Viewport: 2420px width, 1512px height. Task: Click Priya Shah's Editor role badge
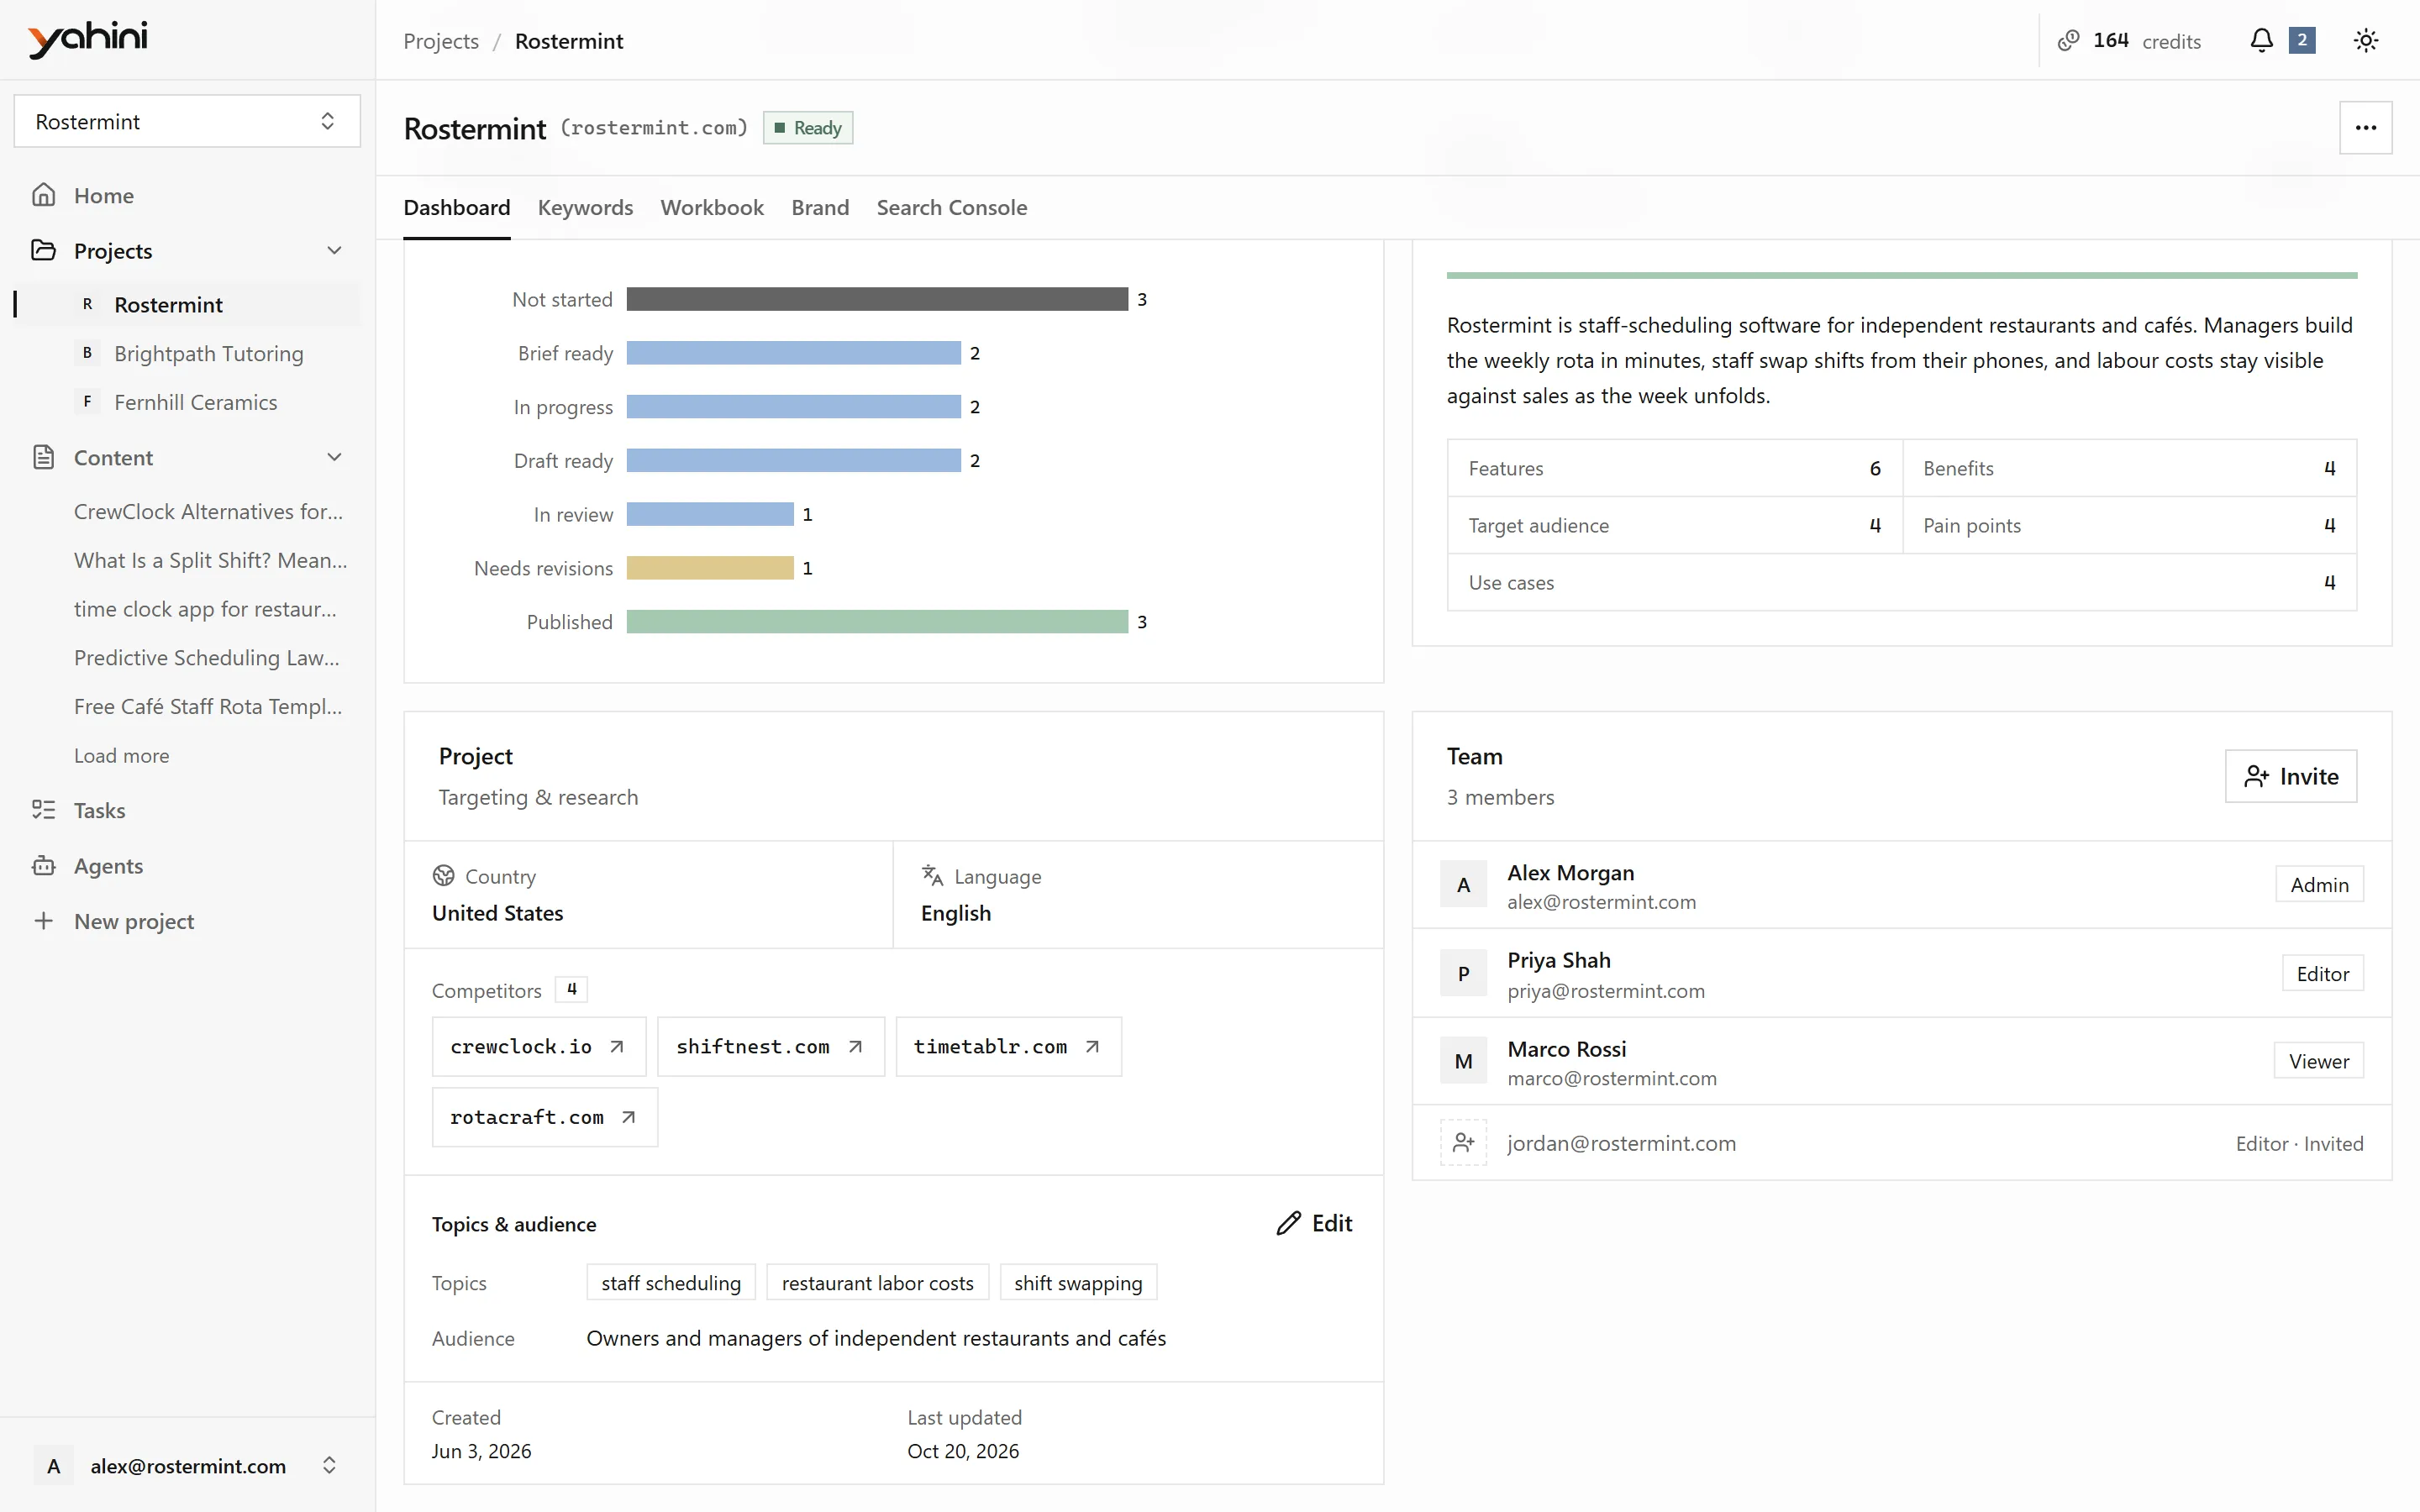(2322, 974)
